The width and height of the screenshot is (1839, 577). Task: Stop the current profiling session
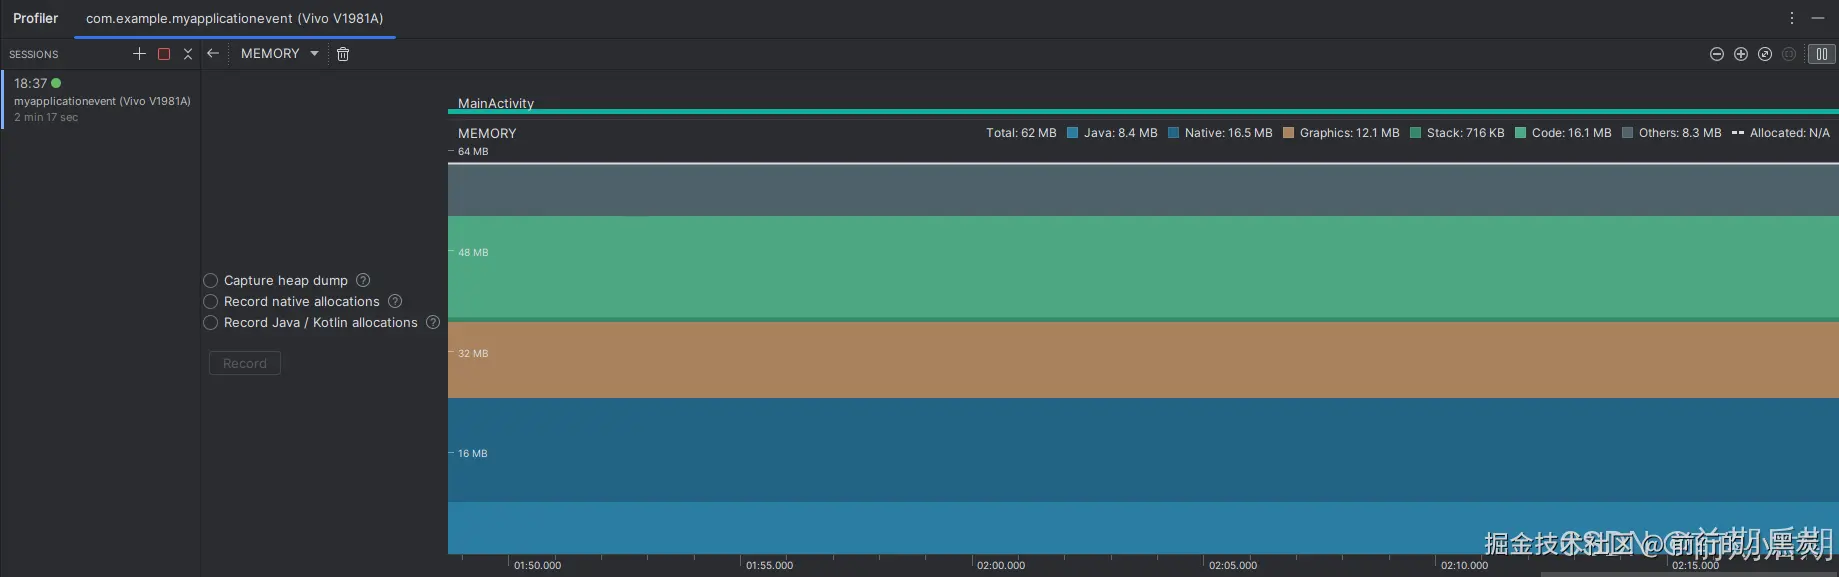pos(164,54)
